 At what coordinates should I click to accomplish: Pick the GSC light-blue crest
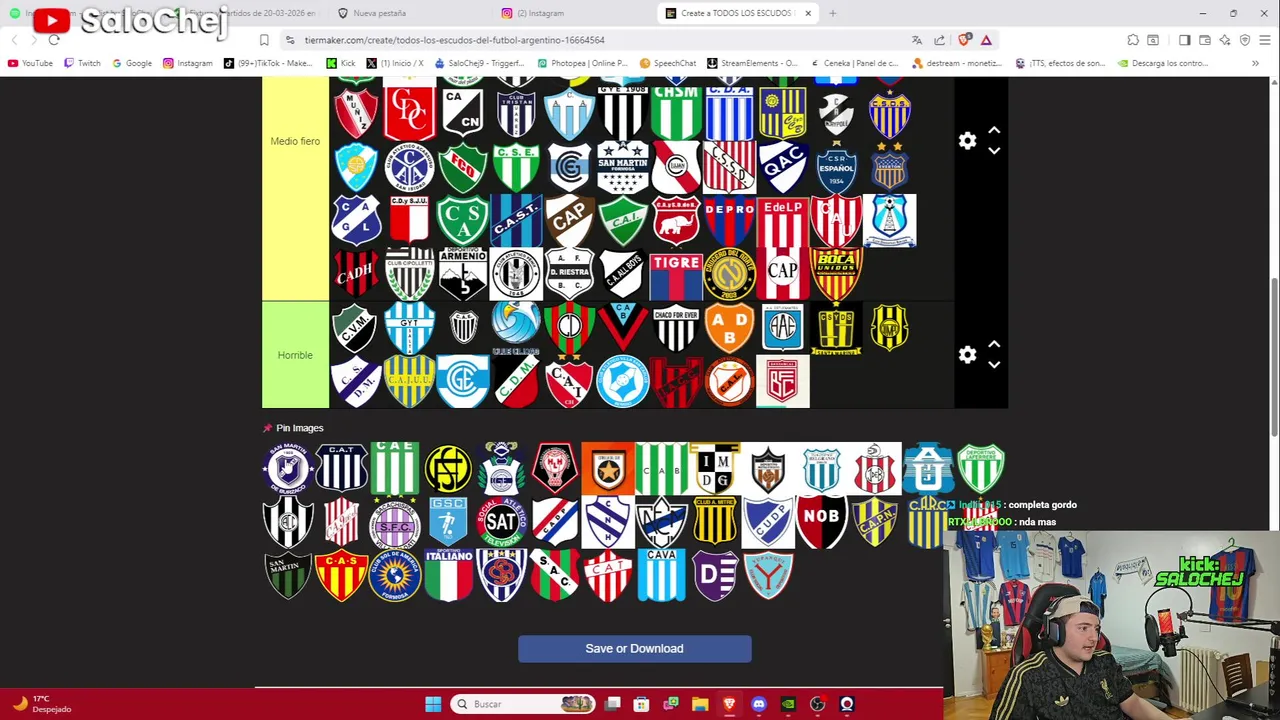(x=448, y=522)
